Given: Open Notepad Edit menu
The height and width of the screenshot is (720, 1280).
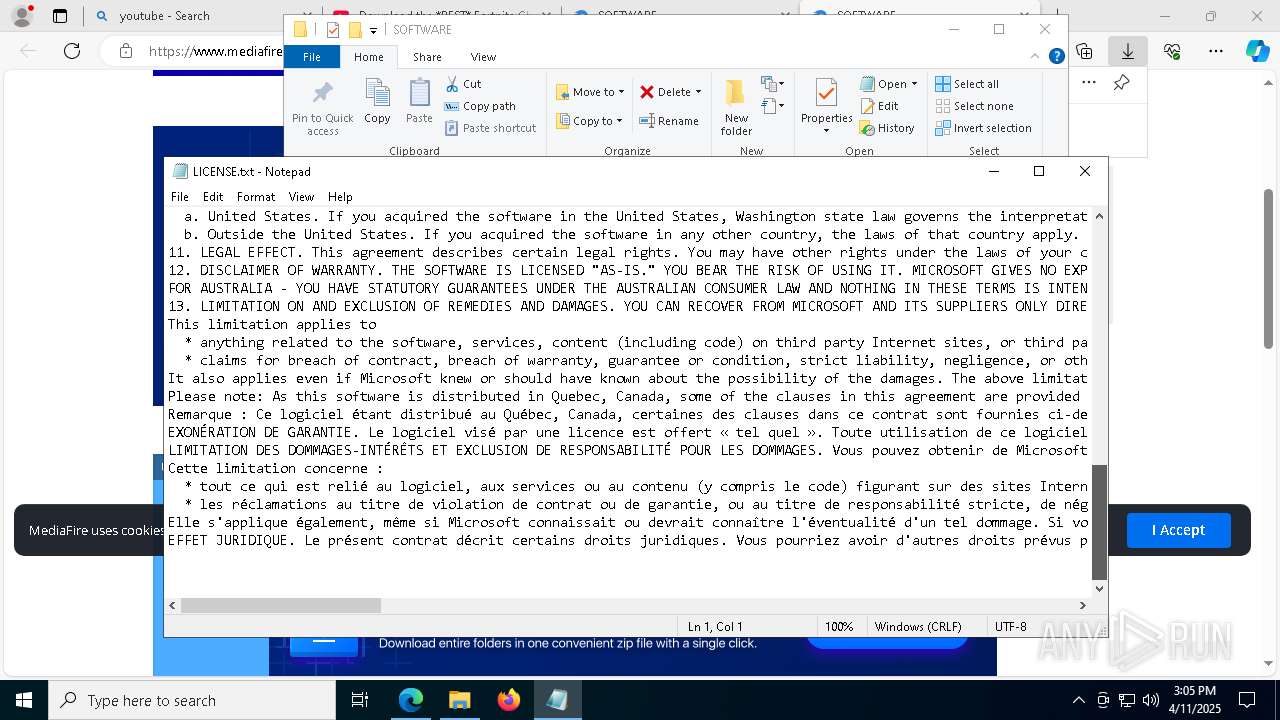Looking at the screenshot, I should pyautogui.click(x=213, y=197).
